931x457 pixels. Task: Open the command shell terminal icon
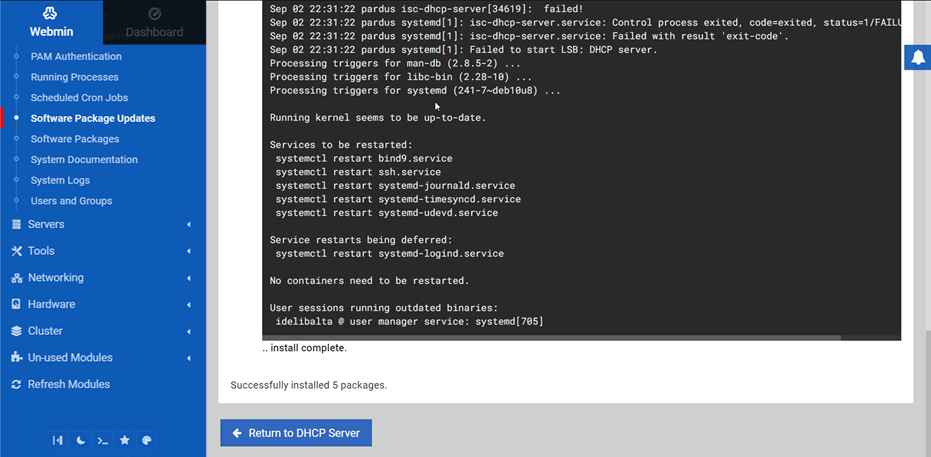102,440
